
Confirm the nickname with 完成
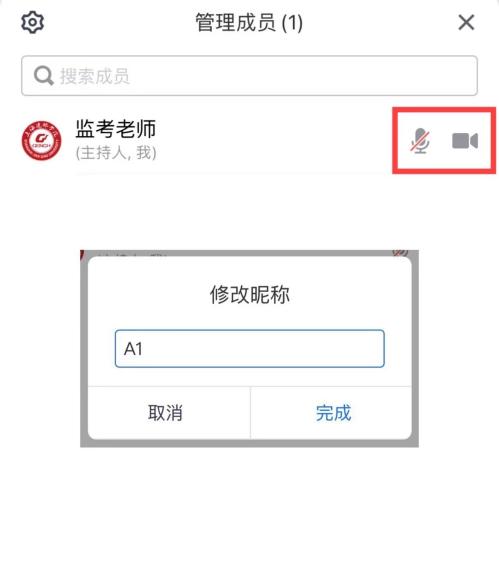(333, 413)
